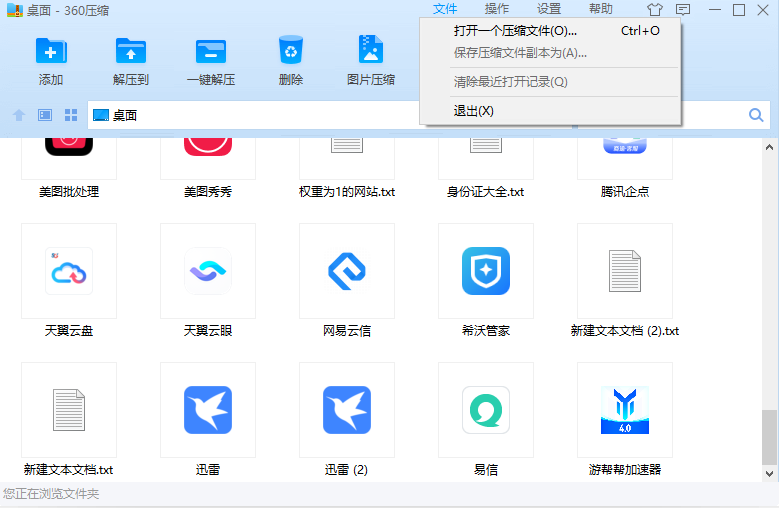The width and height of the screenshot is (779, 508).
Task: Open the skin (shirt) icon in title bar
Action: (655, 9)
